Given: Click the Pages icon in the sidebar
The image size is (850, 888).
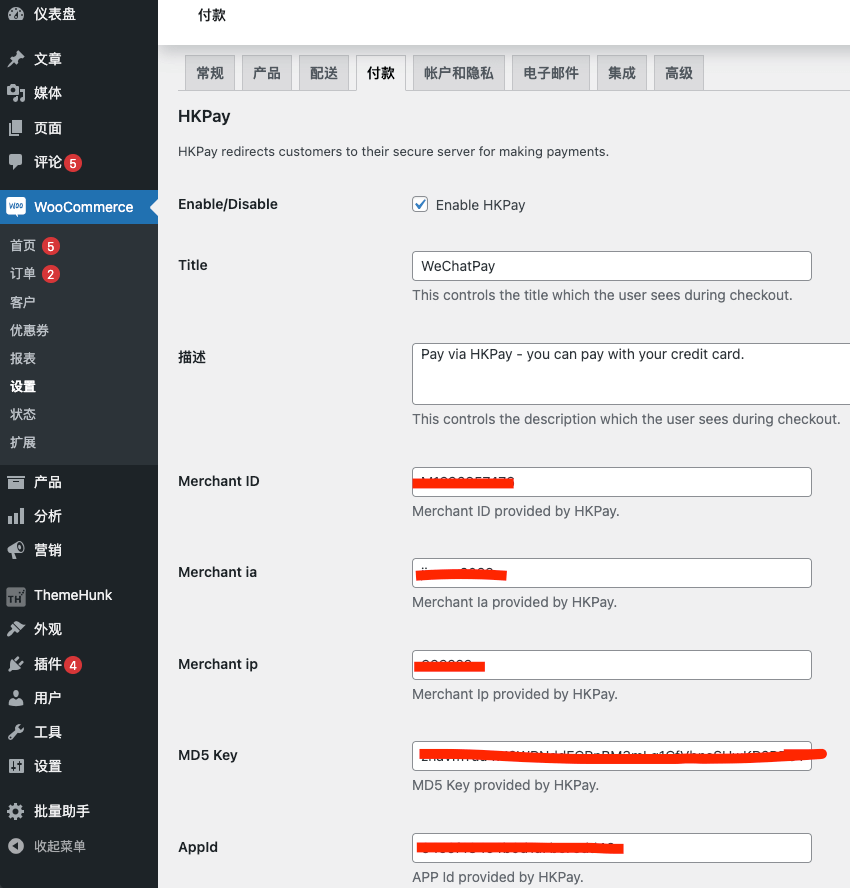Looking at the screenshot, I should (16, 128).
